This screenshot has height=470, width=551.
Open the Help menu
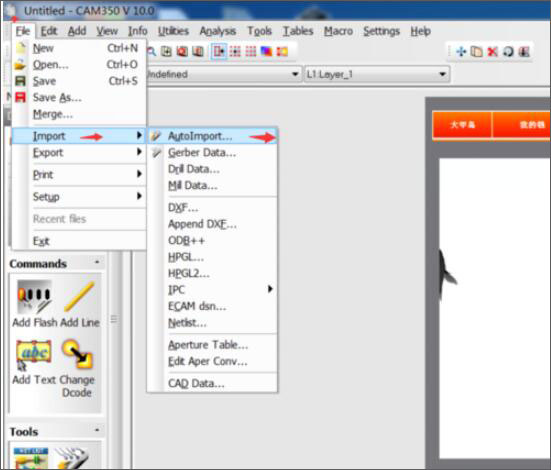point(421,31)
